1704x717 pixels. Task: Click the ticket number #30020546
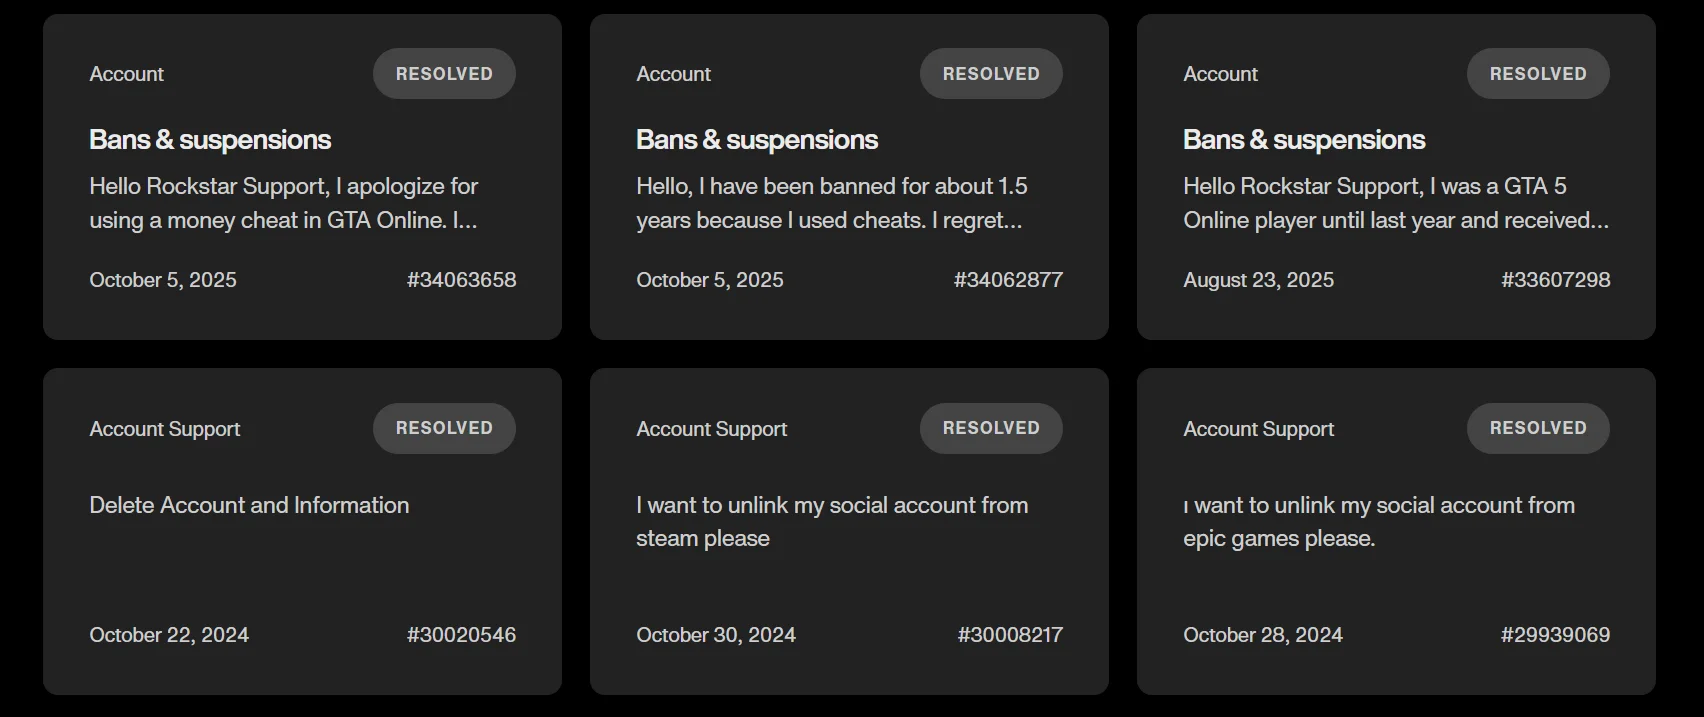(x=461, y=635)
